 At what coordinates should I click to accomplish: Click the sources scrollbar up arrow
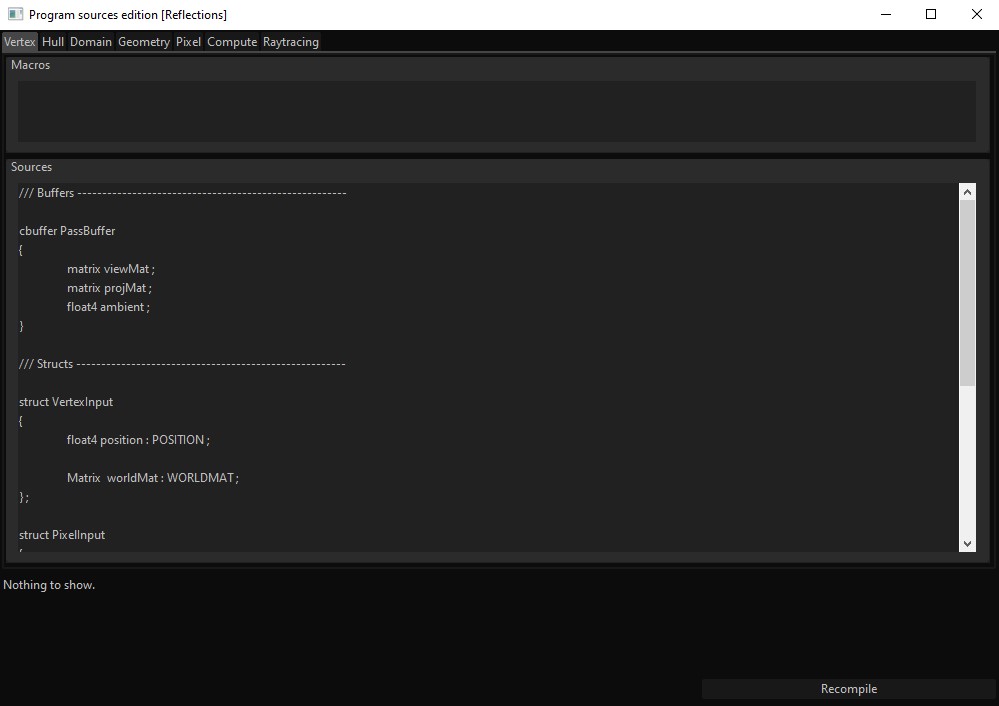967,192
